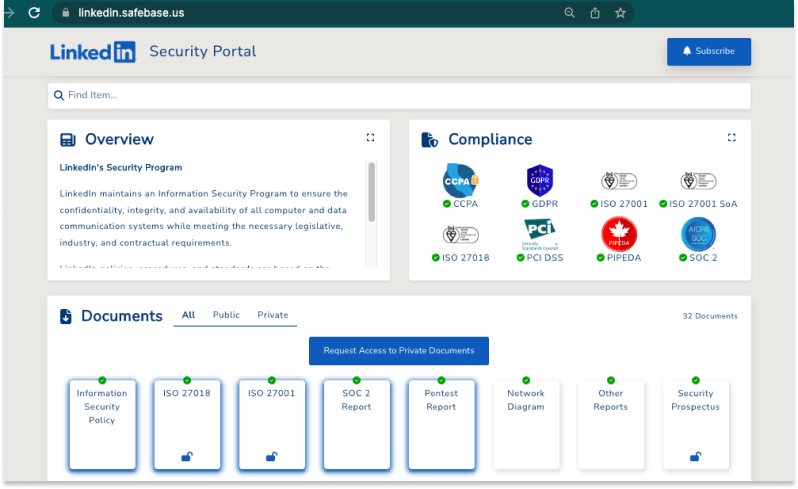Image resolution: width=798 pixels, height=489 pixels.
Task: Open the Pentest Report card
Action: tap(441, 424)
